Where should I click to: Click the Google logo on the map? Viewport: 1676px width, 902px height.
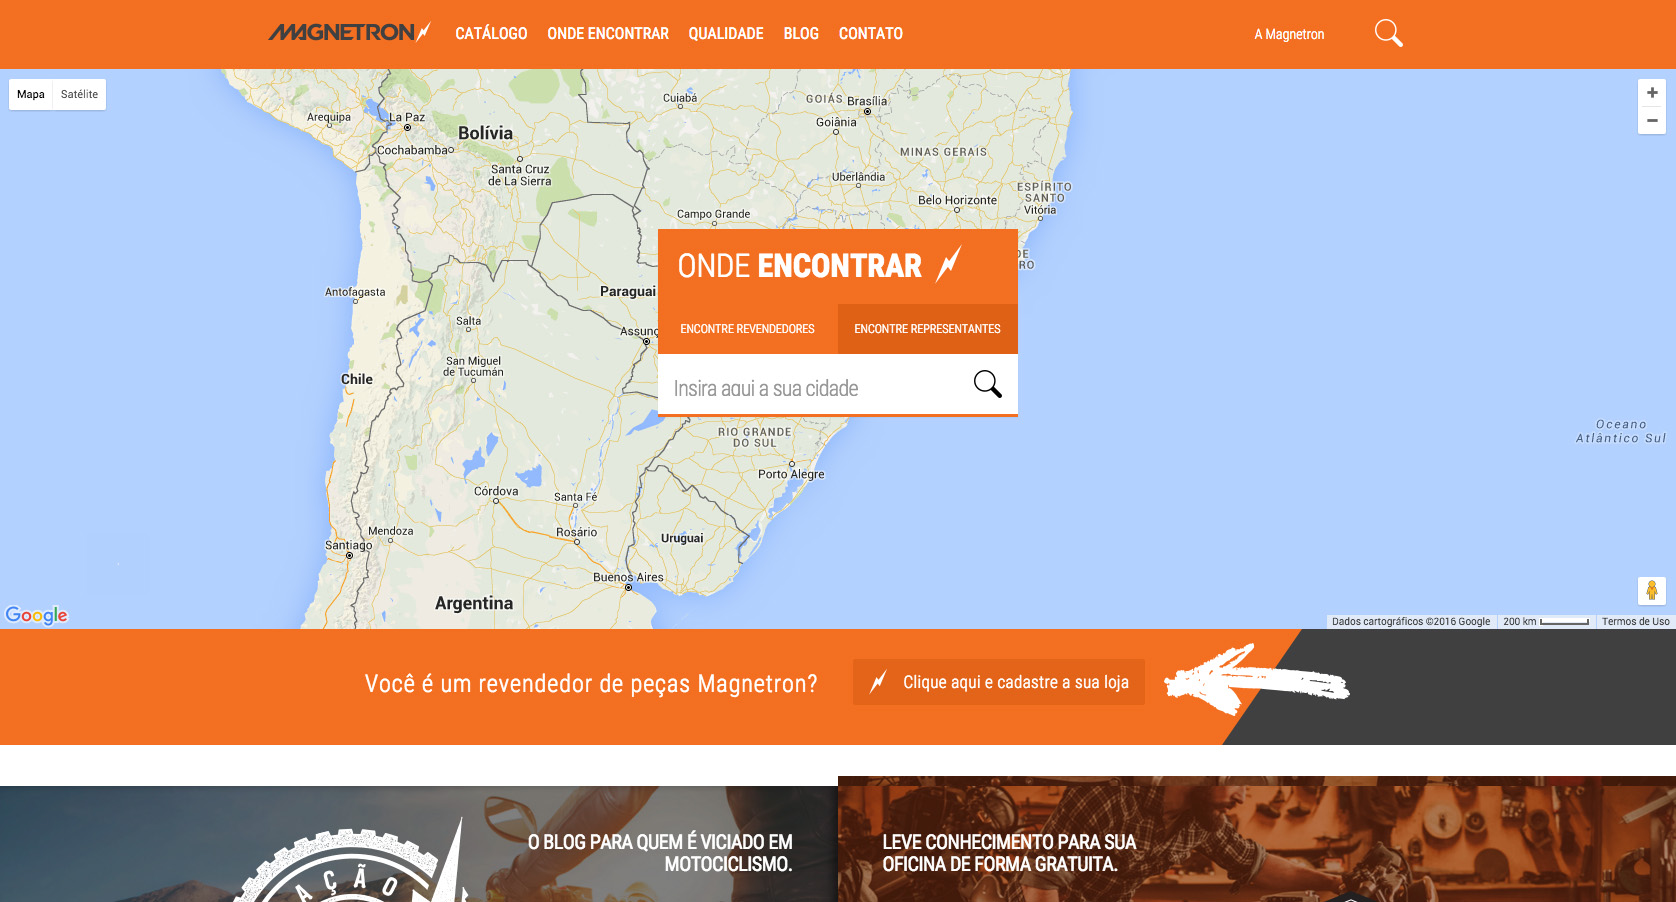[x=37, y=615]
